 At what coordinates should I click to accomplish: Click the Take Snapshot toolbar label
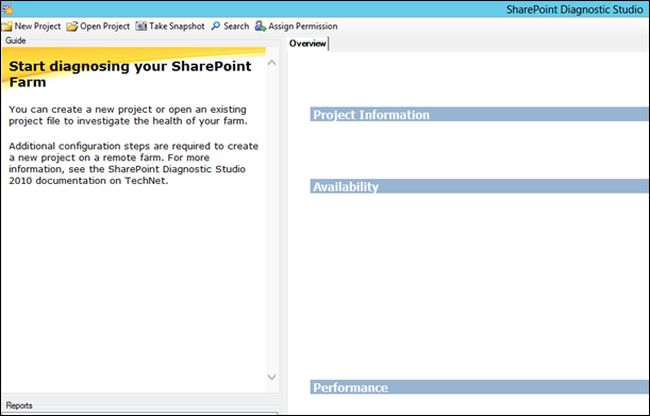(x=177, y=26)
